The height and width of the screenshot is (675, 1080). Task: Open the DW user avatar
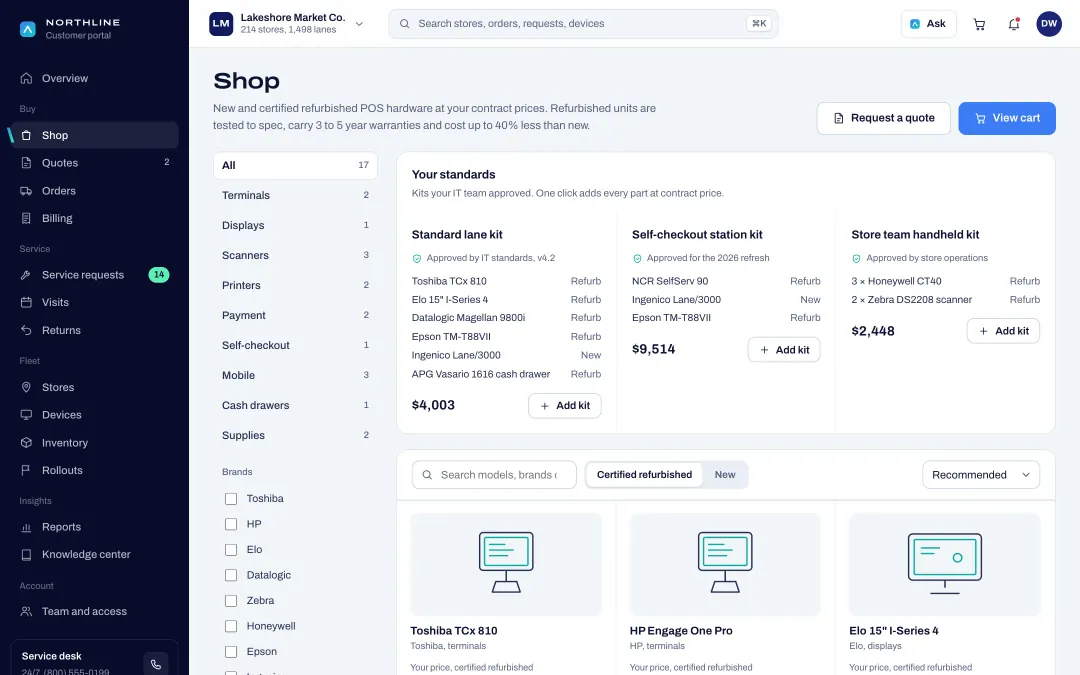click(1049, 24)
